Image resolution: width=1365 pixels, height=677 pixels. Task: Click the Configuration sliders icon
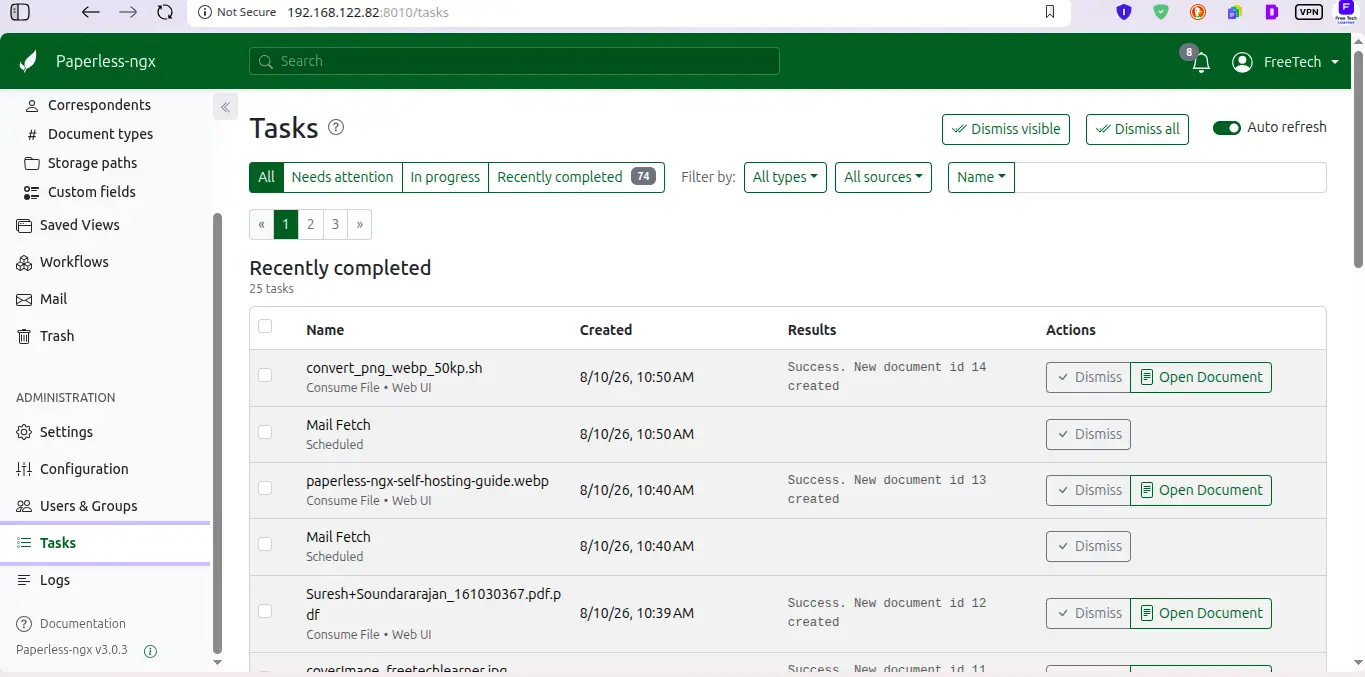pos(24,469)
